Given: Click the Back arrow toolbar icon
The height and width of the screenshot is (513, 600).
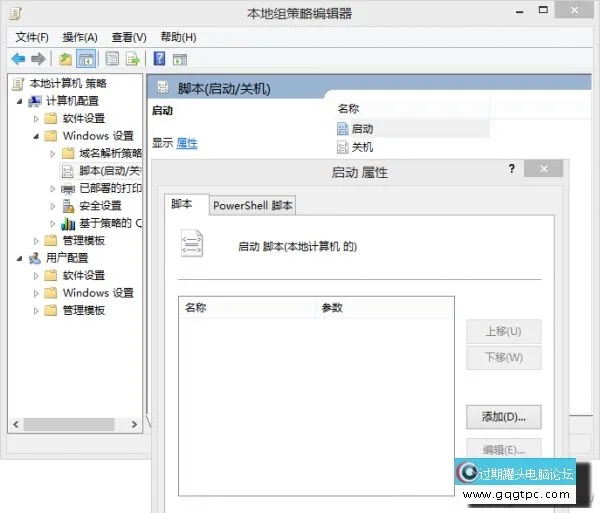Looking at the screenshot, I should [x=18, y=59].
